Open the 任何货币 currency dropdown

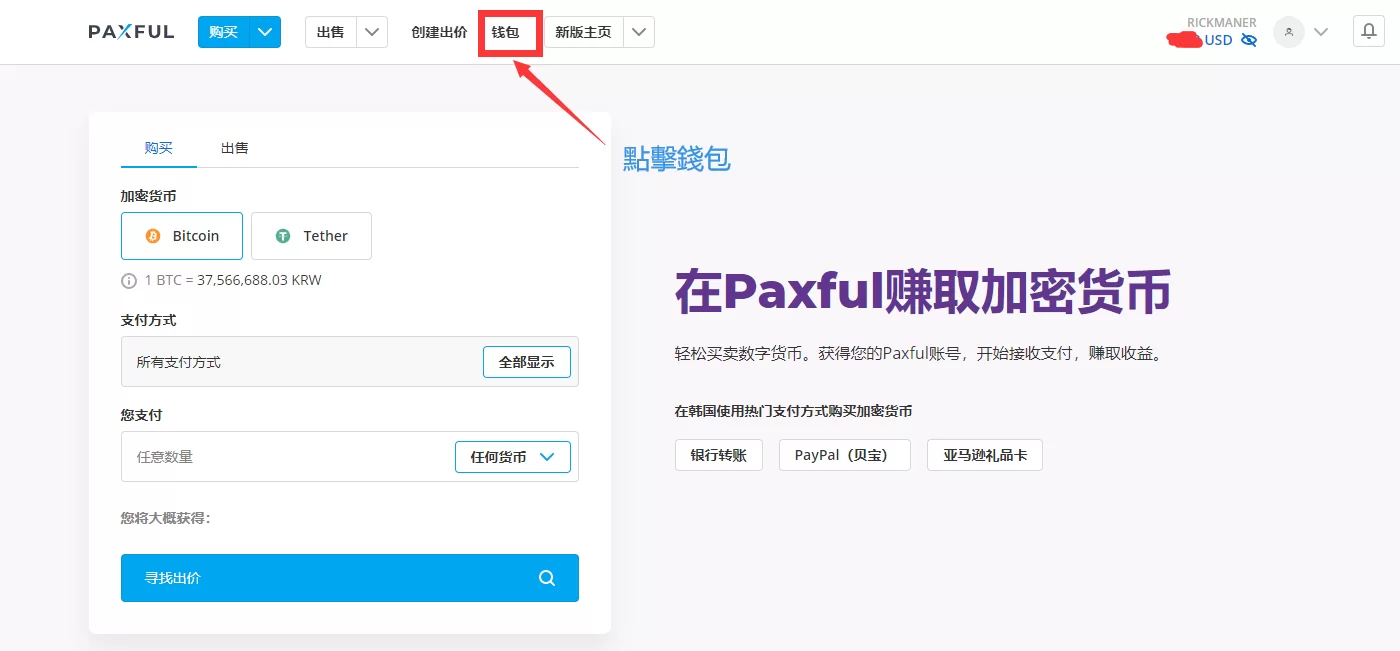tap(513, 457)
